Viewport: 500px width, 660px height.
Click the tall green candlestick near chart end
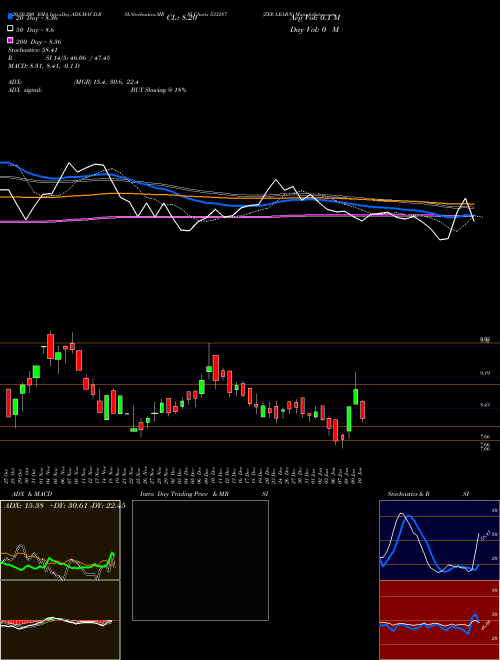[349, 418]
